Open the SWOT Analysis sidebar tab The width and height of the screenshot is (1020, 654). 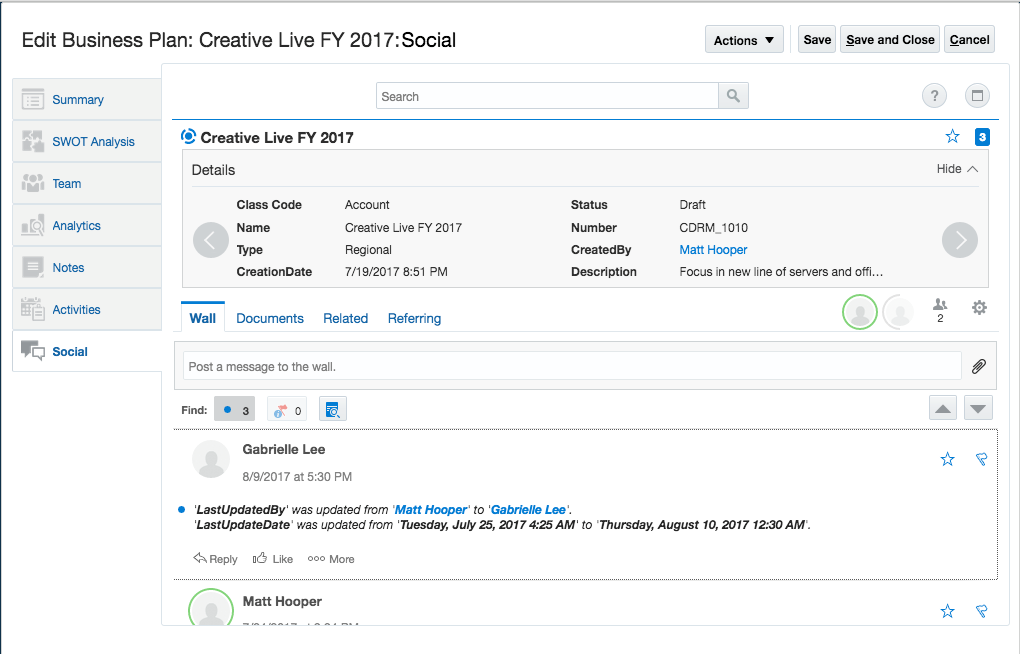(x=93, y=142)
